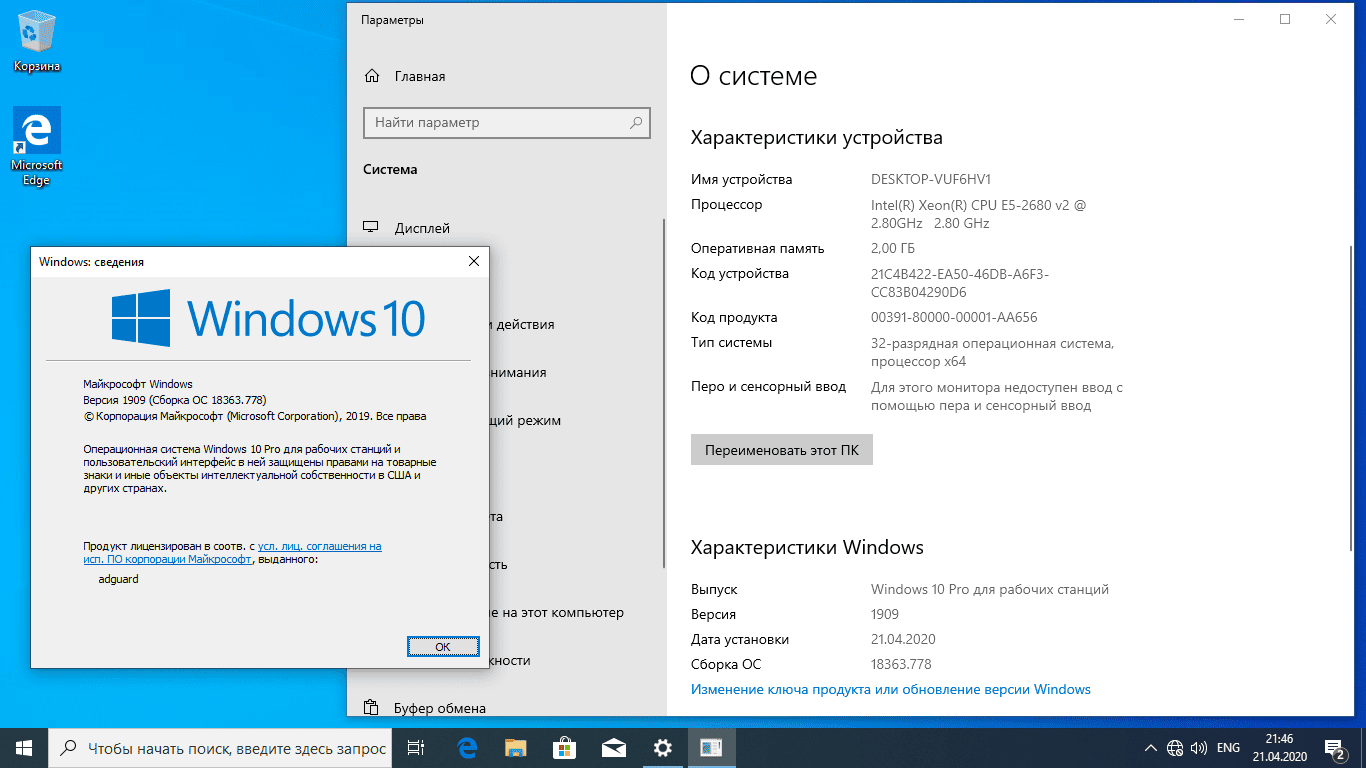
Task: Open Microsoft Store from the taskbar
Action: point(564,747)
